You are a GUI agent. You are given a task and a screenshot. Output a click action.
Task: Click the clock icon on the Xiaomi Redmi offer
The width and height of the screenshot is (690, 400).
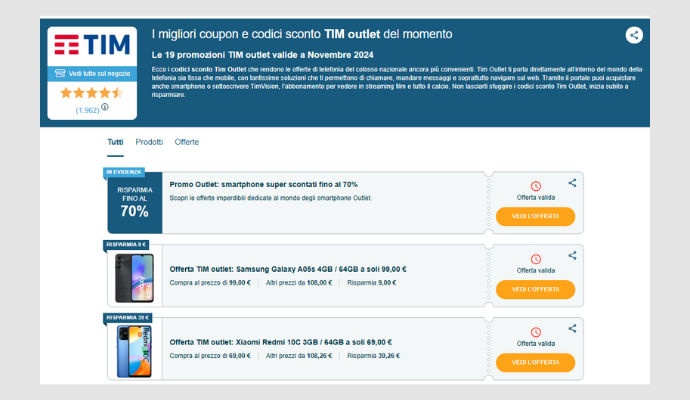[536, 332]
